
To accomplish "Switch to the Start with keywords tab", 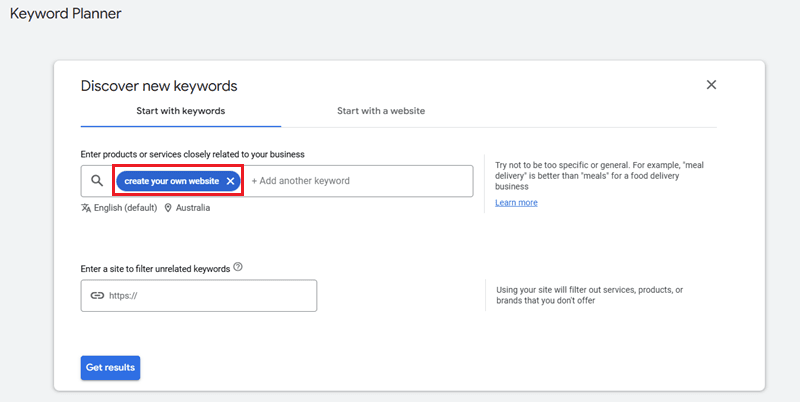I will click(x=180, y=111).
